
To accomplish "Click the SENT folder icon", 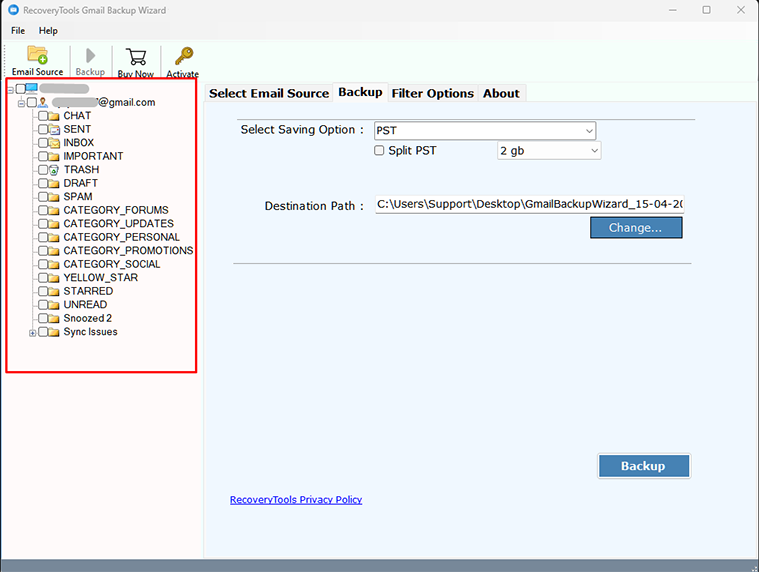I will coord(54,129).
